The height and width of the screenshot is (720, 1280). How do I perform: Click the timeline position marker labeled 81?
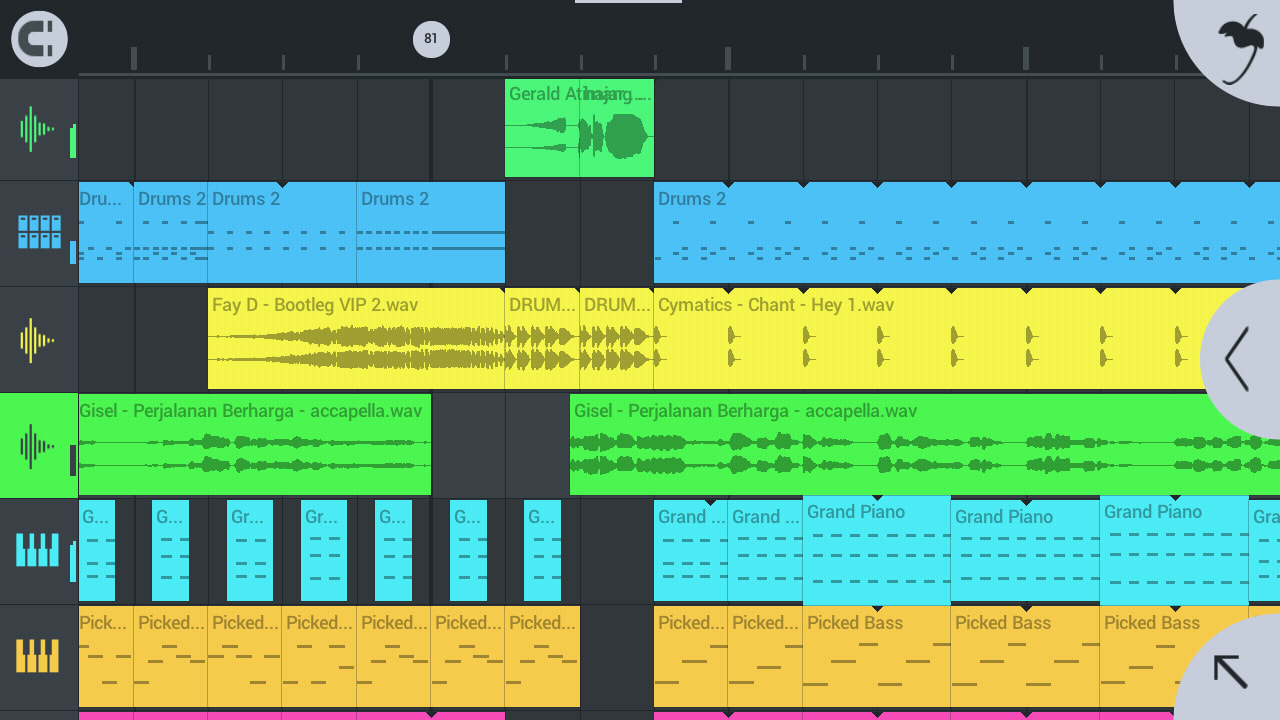coord(431,39)
